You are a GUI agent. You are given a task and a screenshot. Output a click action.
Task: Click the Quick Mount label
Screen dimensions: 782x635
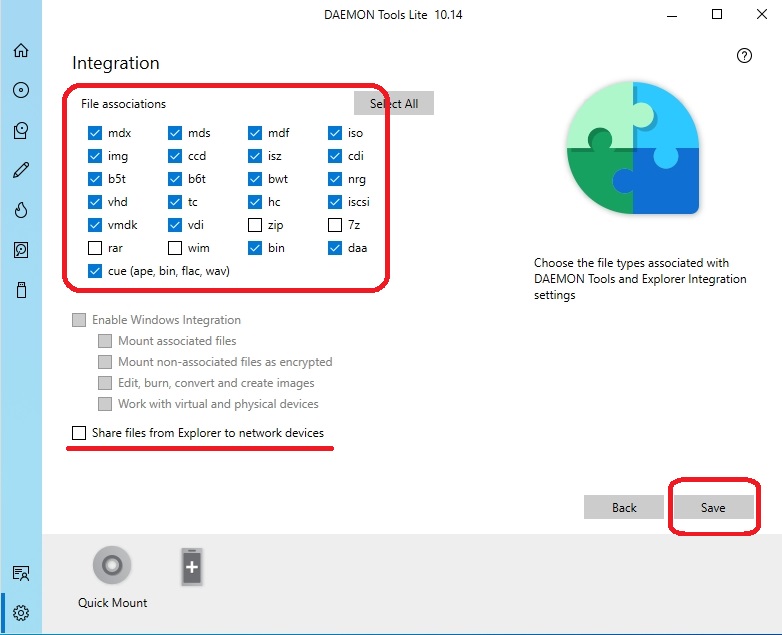tap(112, 603)
